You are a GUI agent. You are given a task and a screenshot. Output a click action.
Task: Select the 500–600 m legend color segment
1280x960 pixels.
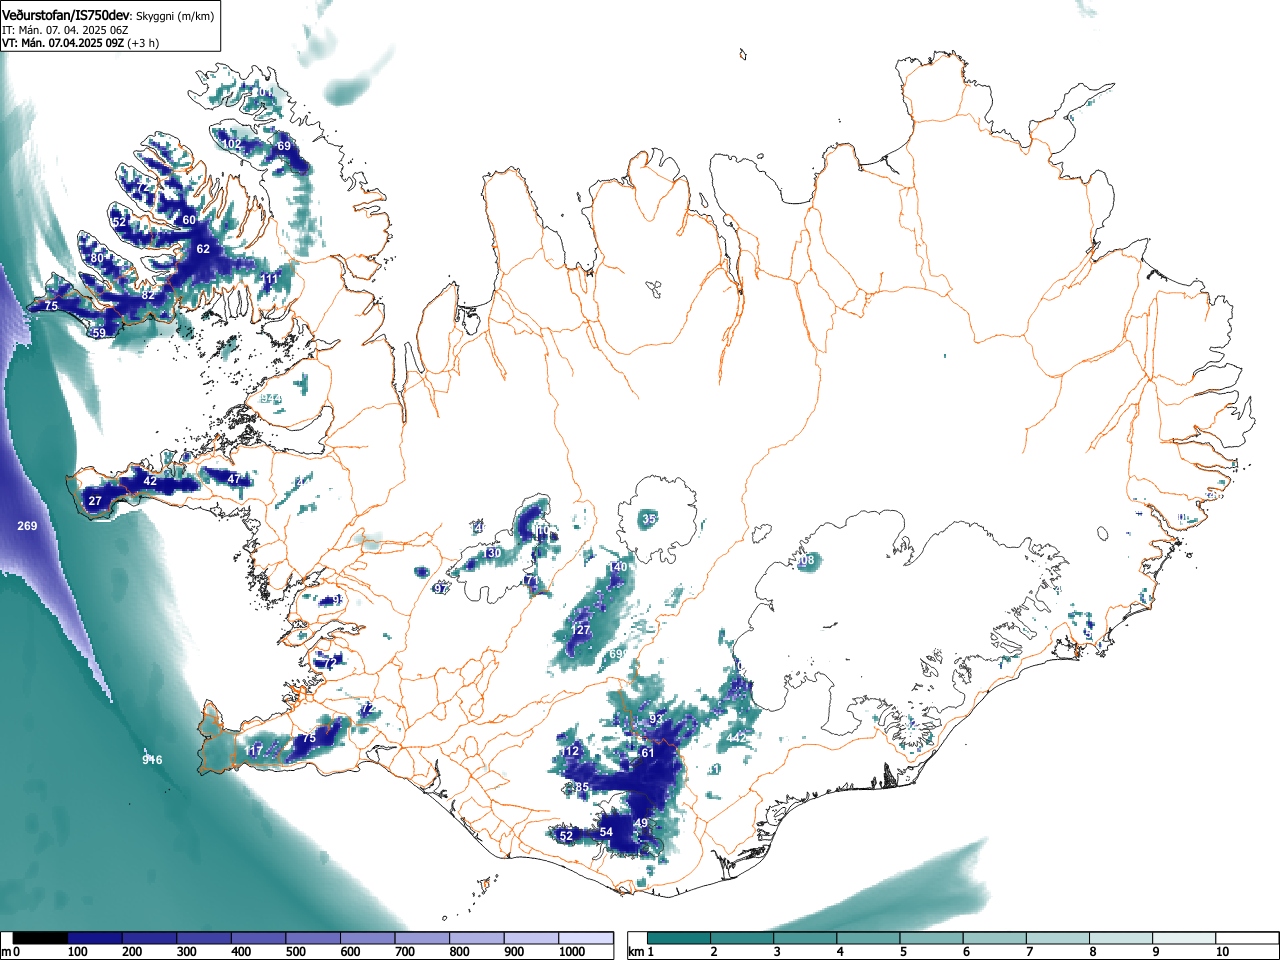tap(313, 938)
